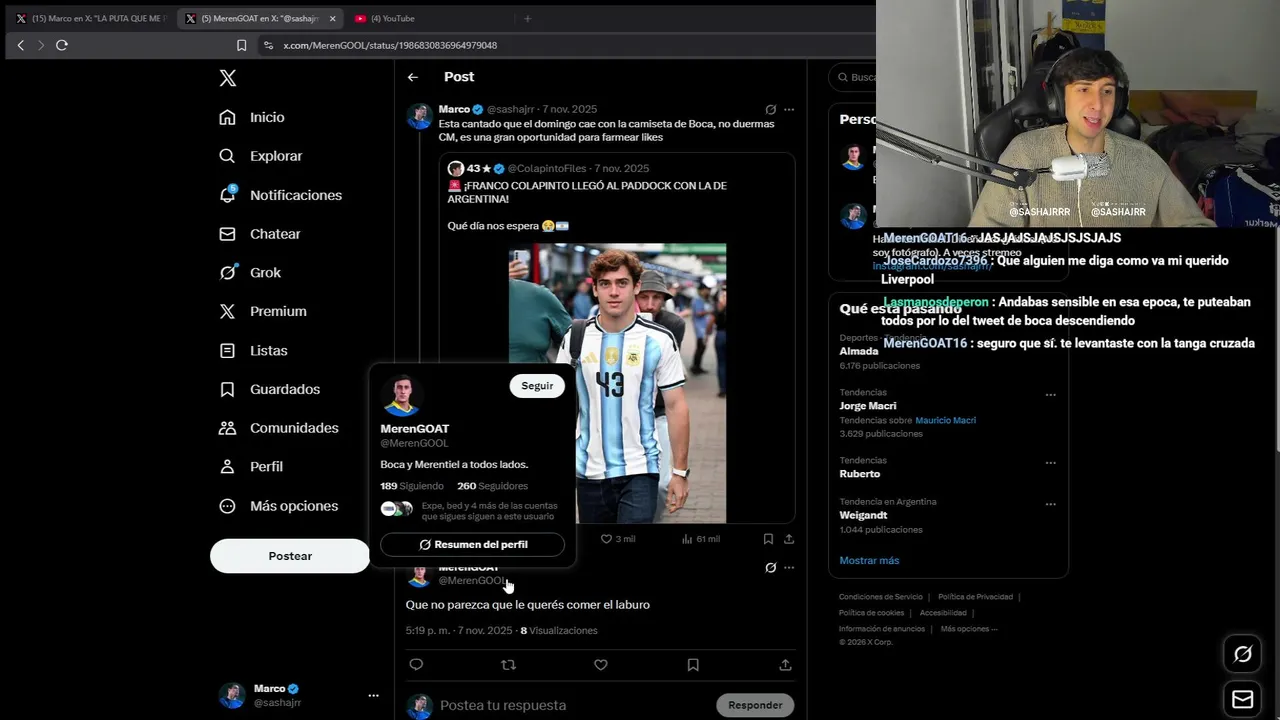This screenshot has width=1280, height=720.
Task: Click Postea tu respuesta field
Action: pyautogui.click(x=572, y=705)
